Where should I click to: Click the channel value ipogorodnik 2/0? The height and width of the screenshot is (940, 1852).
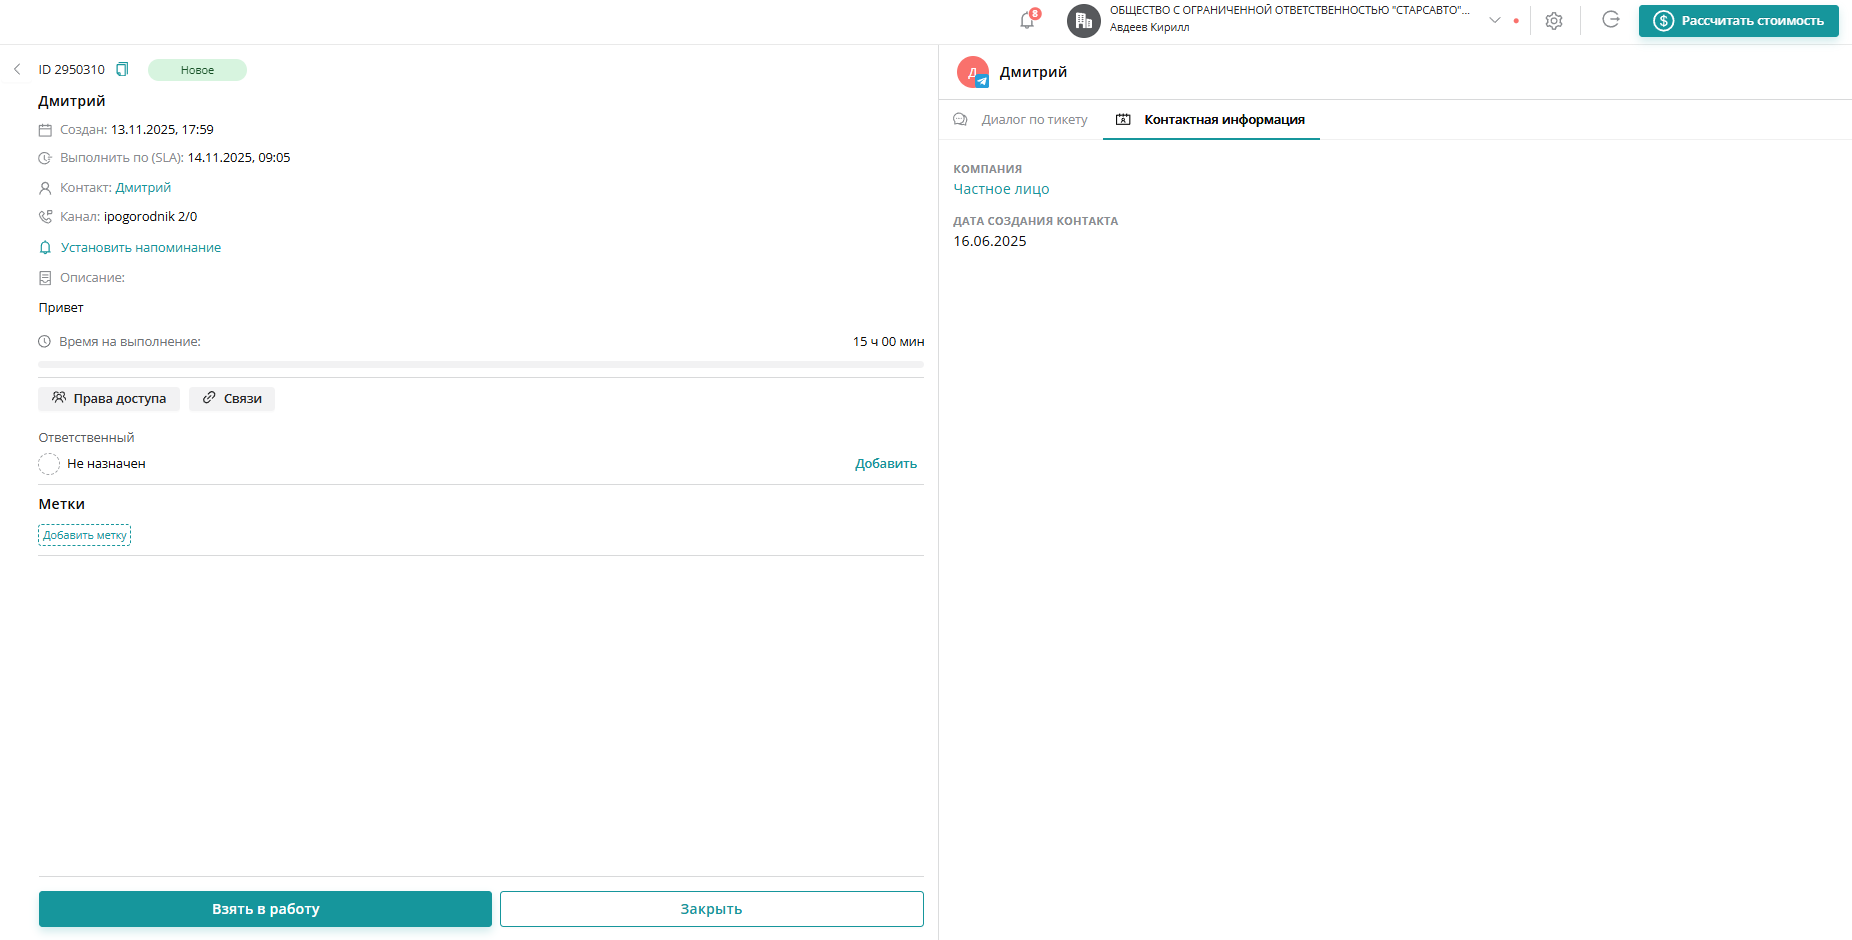tap(151, 217)
